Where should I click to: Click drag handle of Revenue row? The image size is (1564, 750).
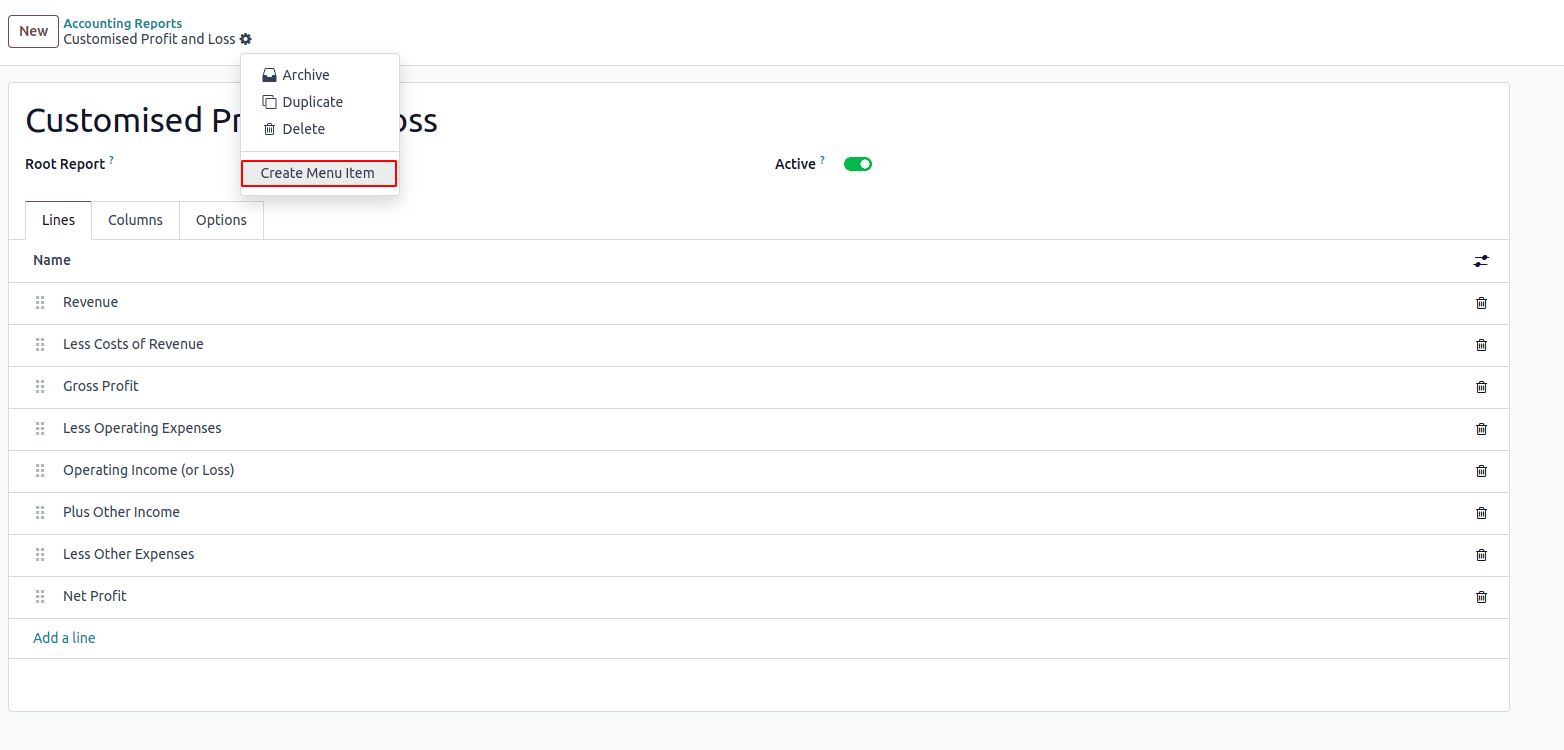point(40,303)
